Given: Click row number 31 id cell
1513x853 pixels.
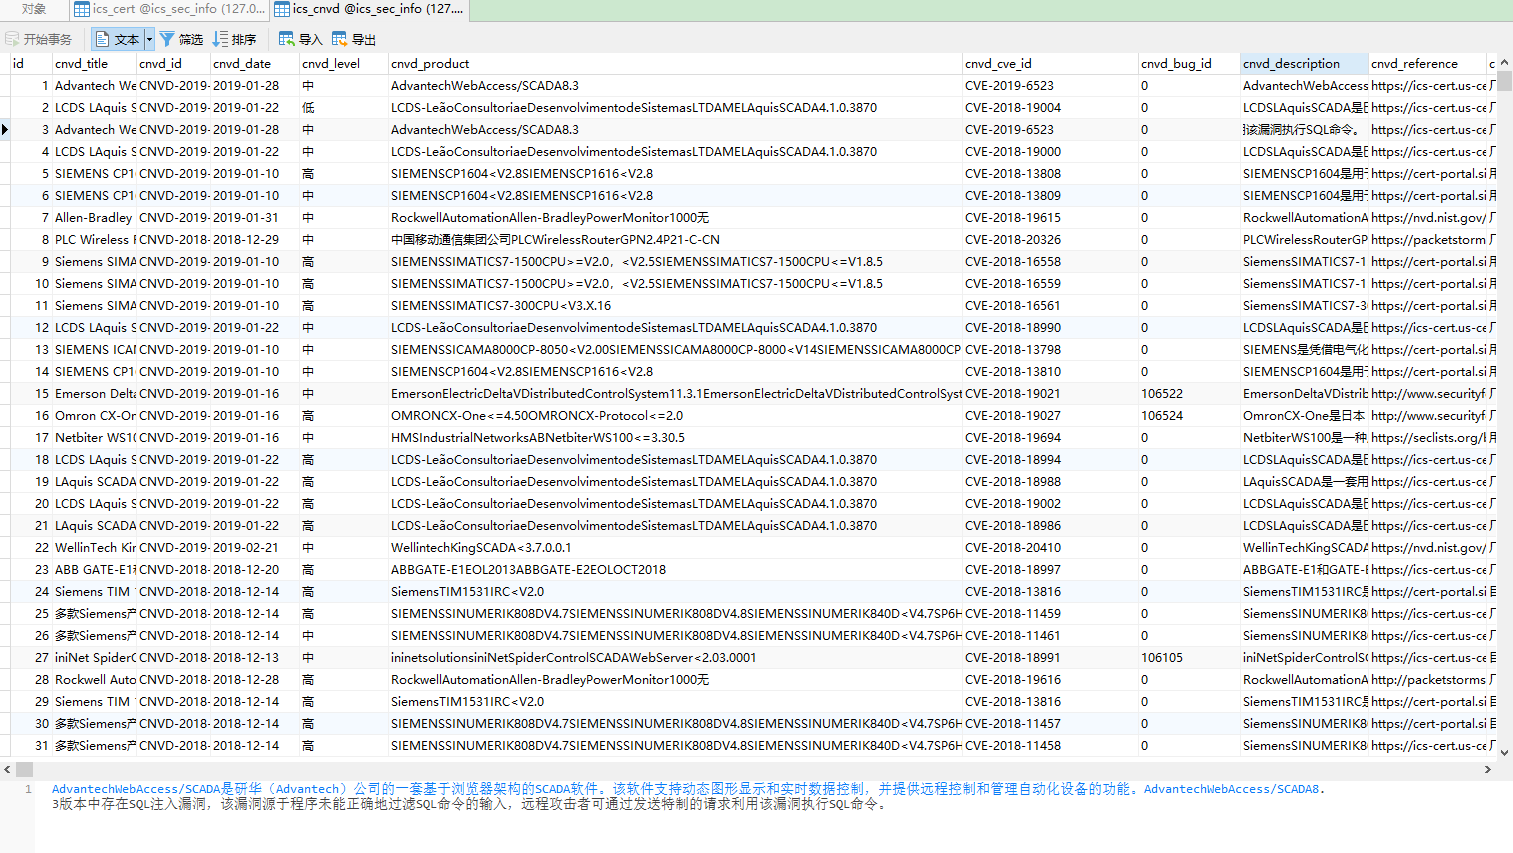Looking at the screenshot, I should tap(30, 745).
